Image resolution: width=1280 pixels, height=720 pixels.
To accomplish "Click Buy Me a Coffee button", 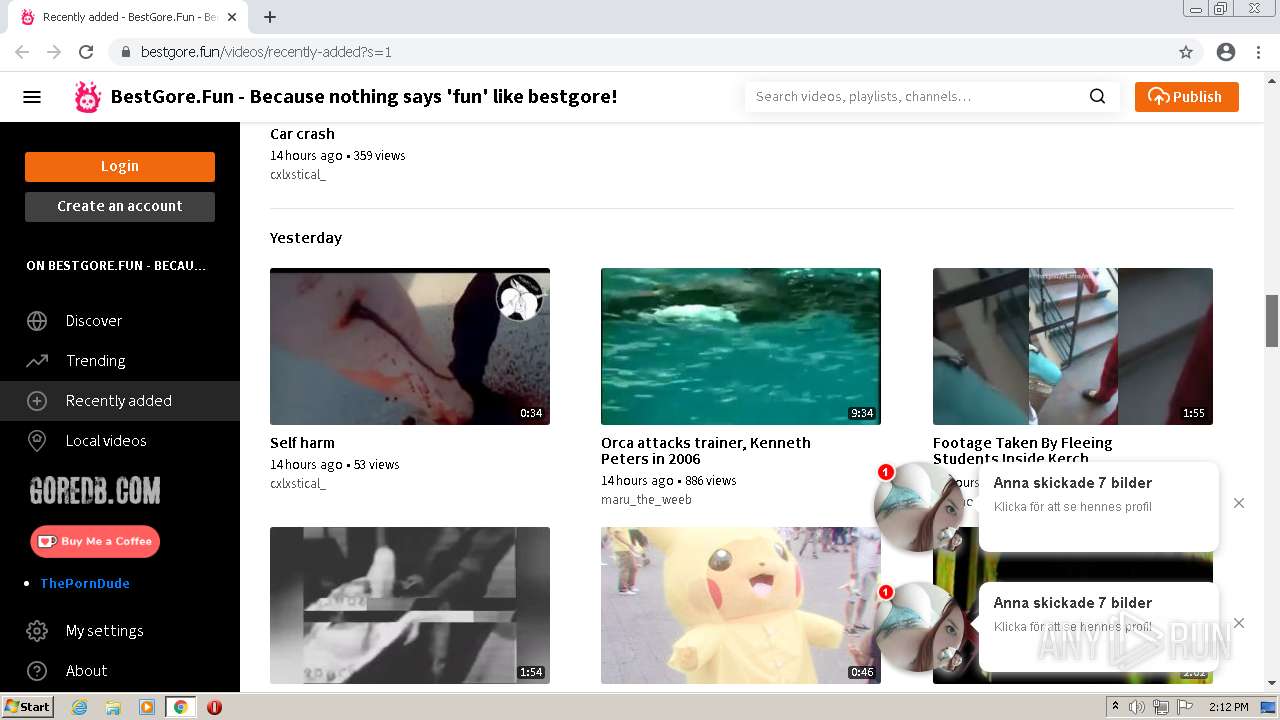I will click(x=95, y=541).
